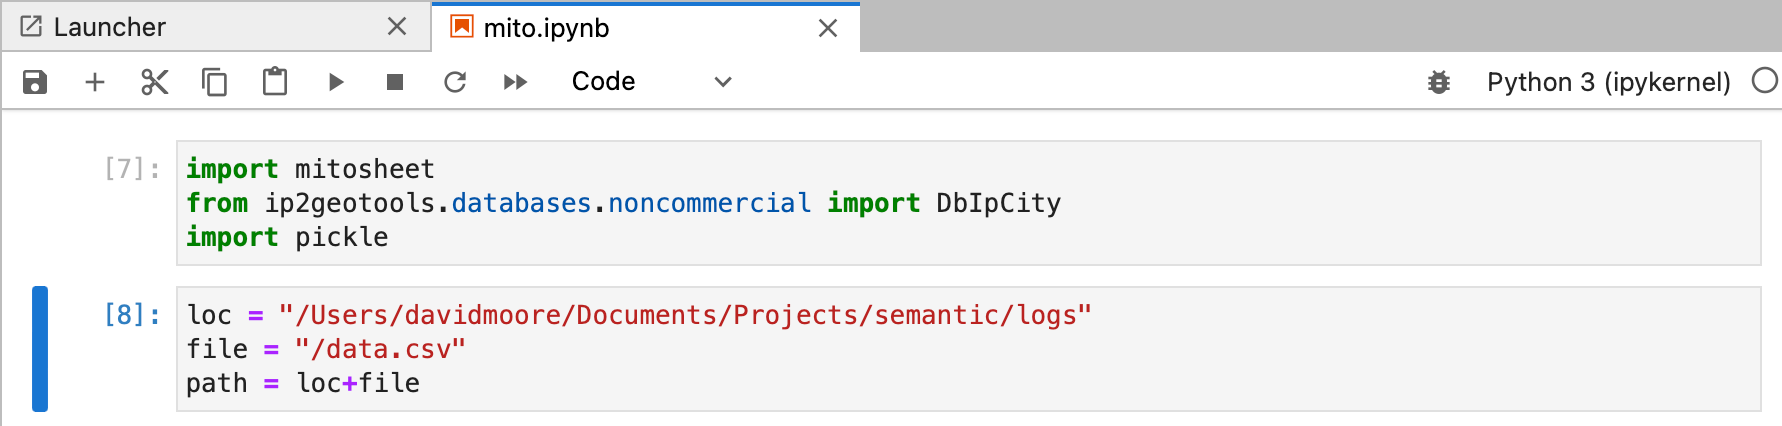Screen dimensions: 1782x426
Task: Copy the selected cell
Action: pos(215,82)
